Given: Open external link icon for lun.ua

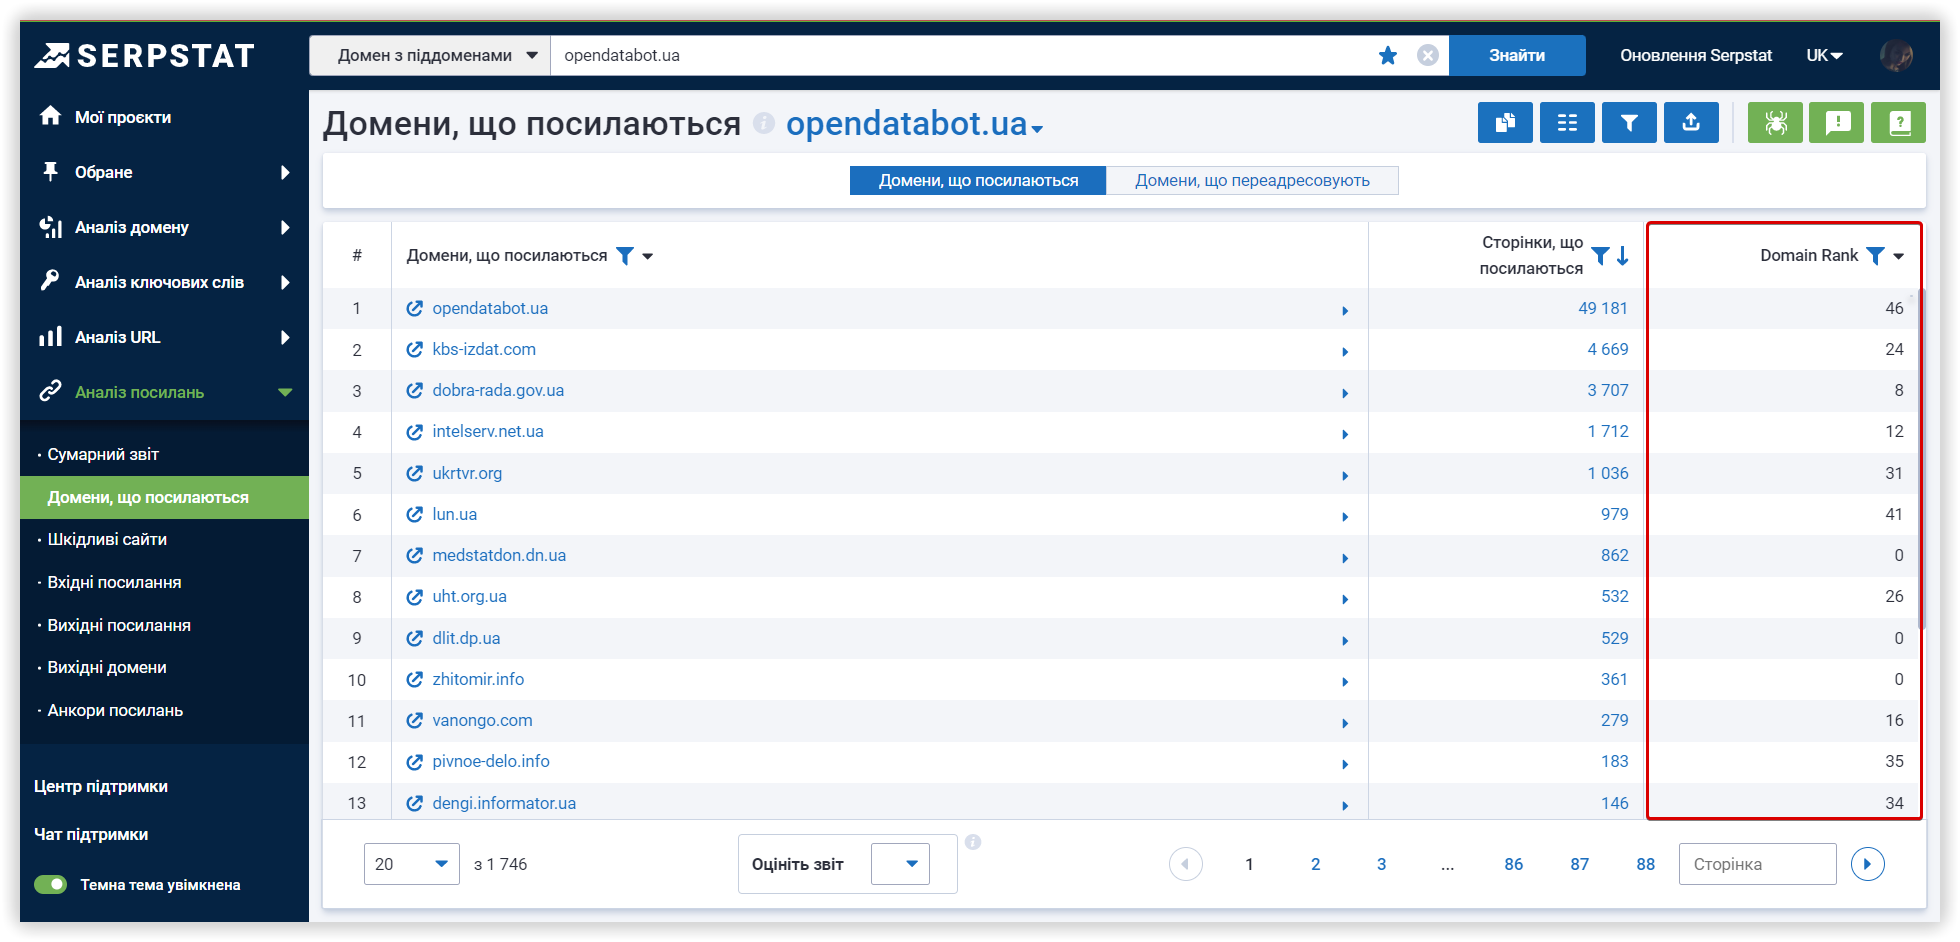Looking at the screenshot, I should click(415, 515).
